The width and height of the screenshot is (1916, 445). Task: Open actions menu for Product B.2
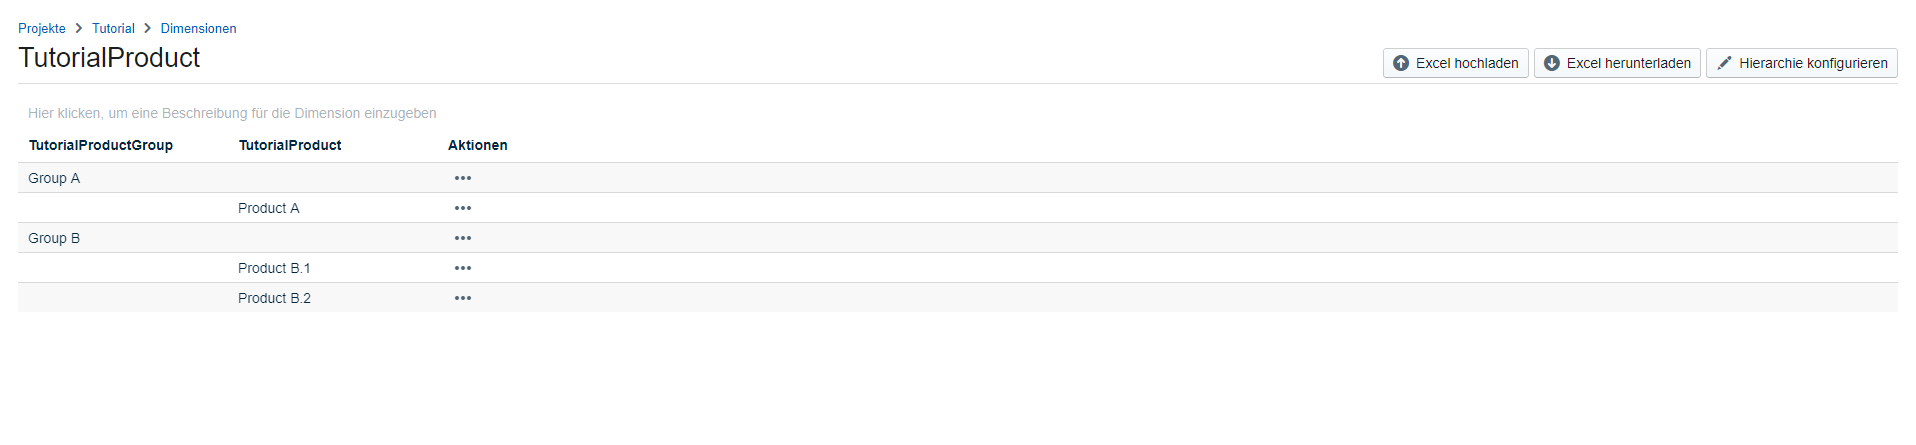pyautogui.click(x=462, y=298)
